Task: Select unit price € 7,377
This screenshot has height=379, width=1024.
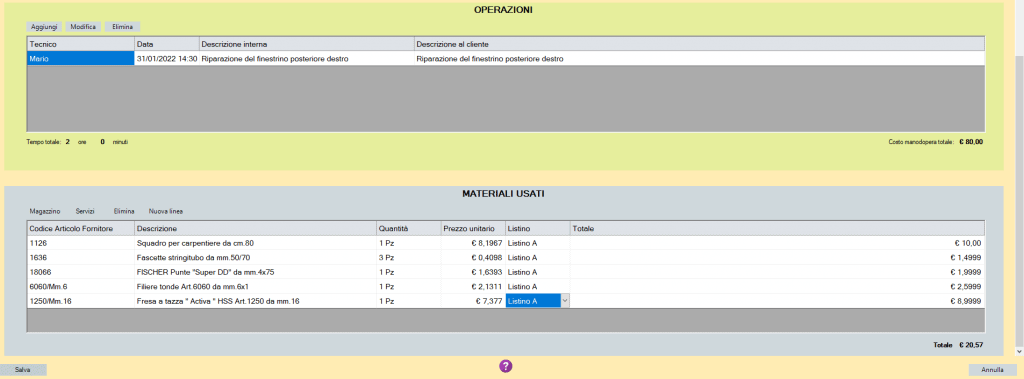Action: 473,301
